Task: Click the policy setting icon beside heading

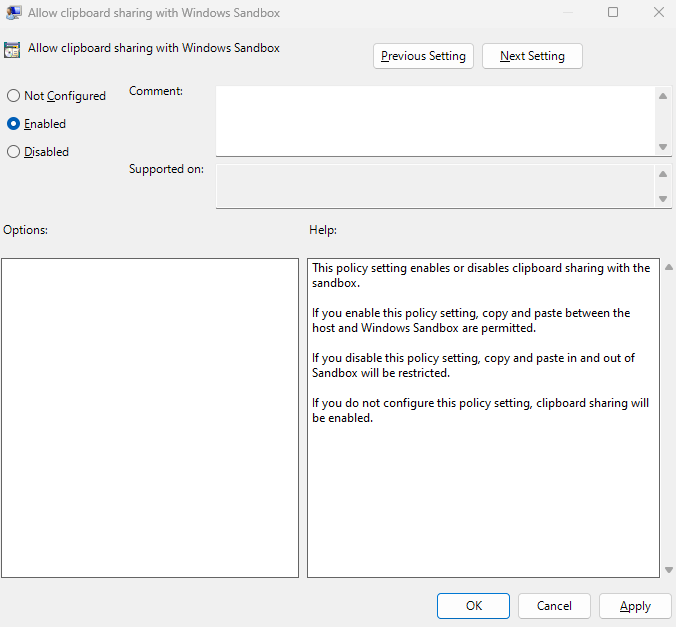Action: pos(12,50)
